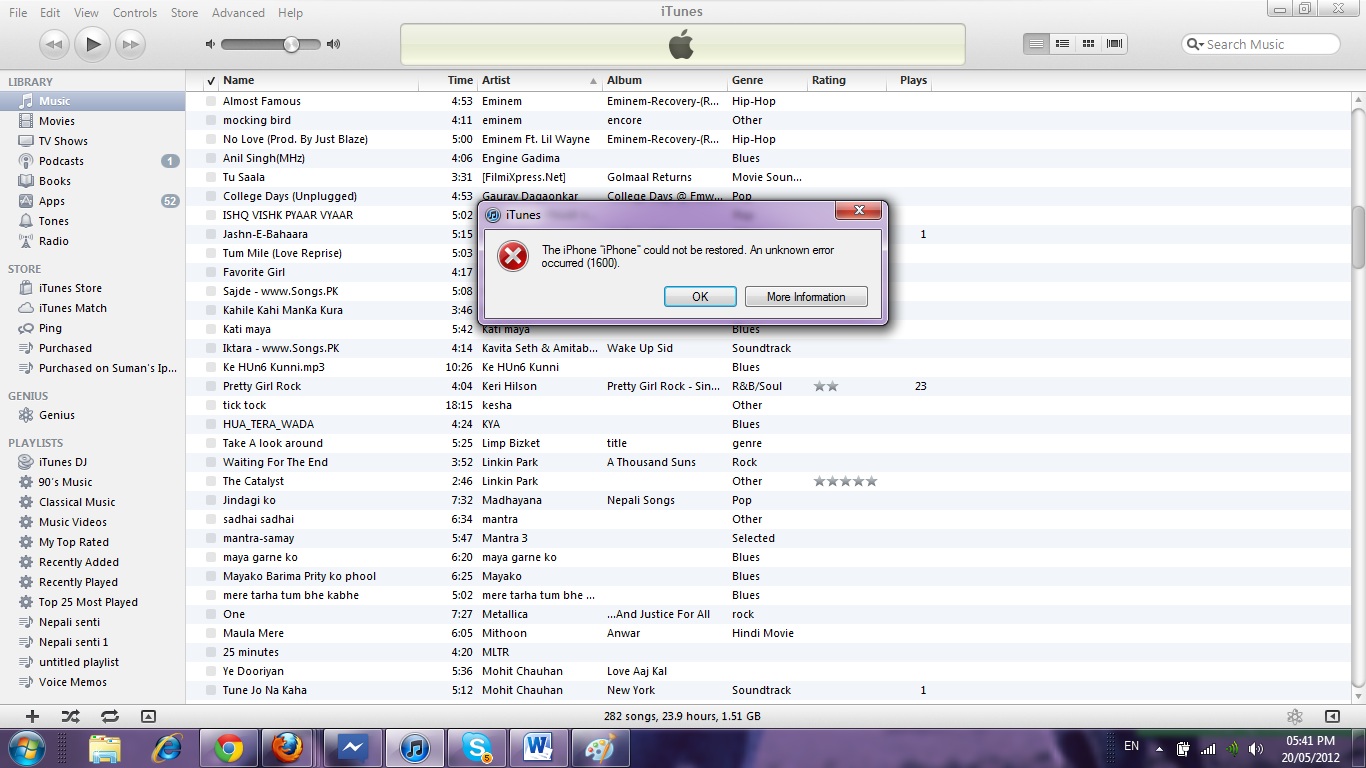Open Skype from the taskbar
This screenshot has height=768, width=1366.
click(477, 748)
